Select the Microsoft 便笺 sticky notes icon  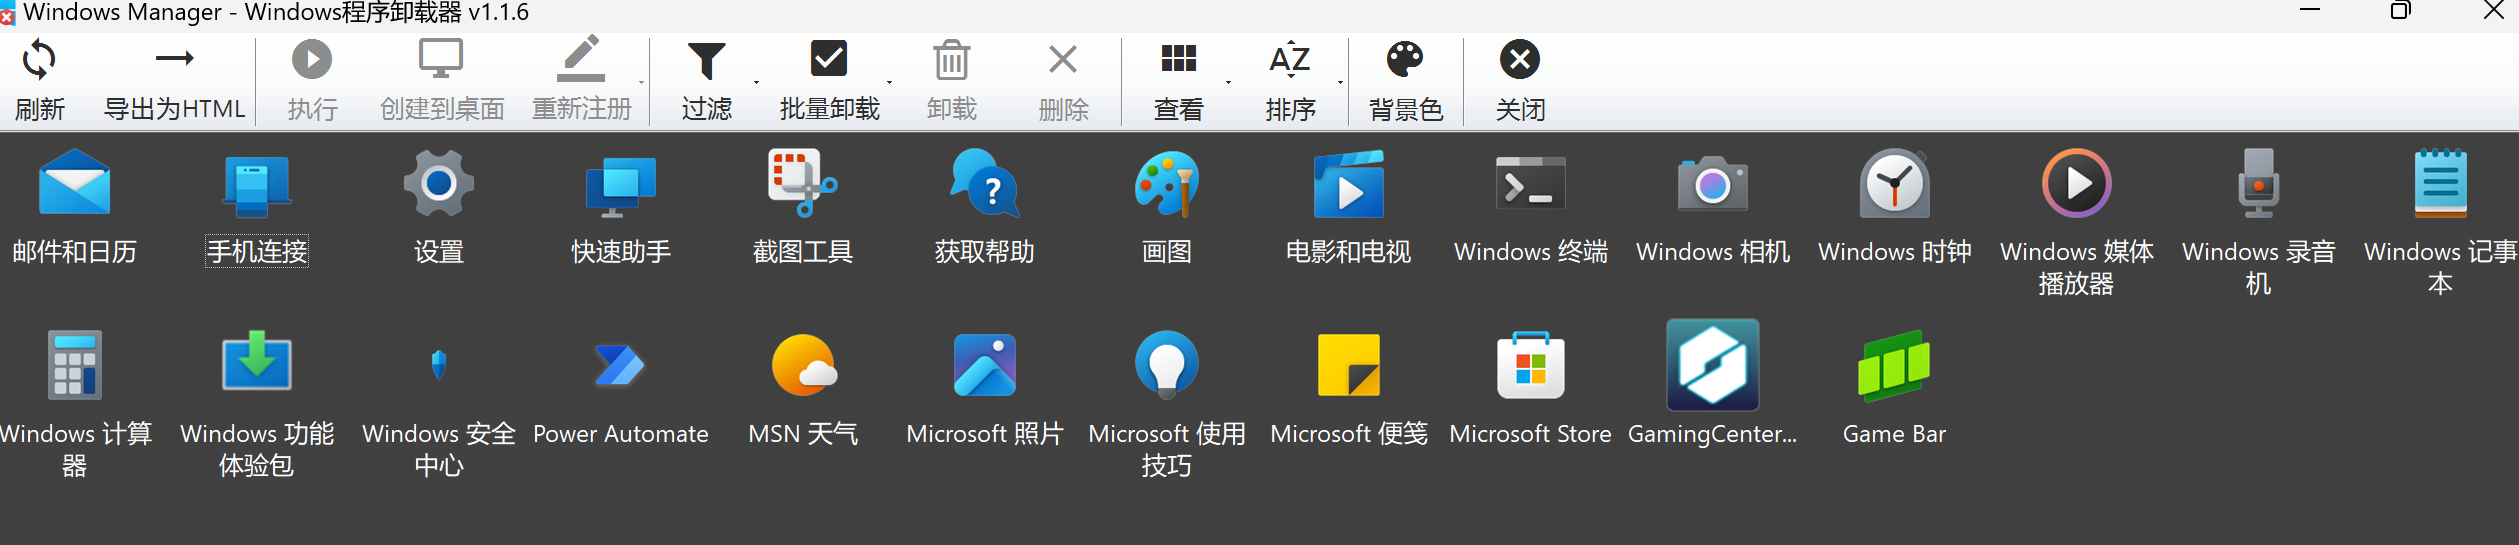click(1349, 365)
